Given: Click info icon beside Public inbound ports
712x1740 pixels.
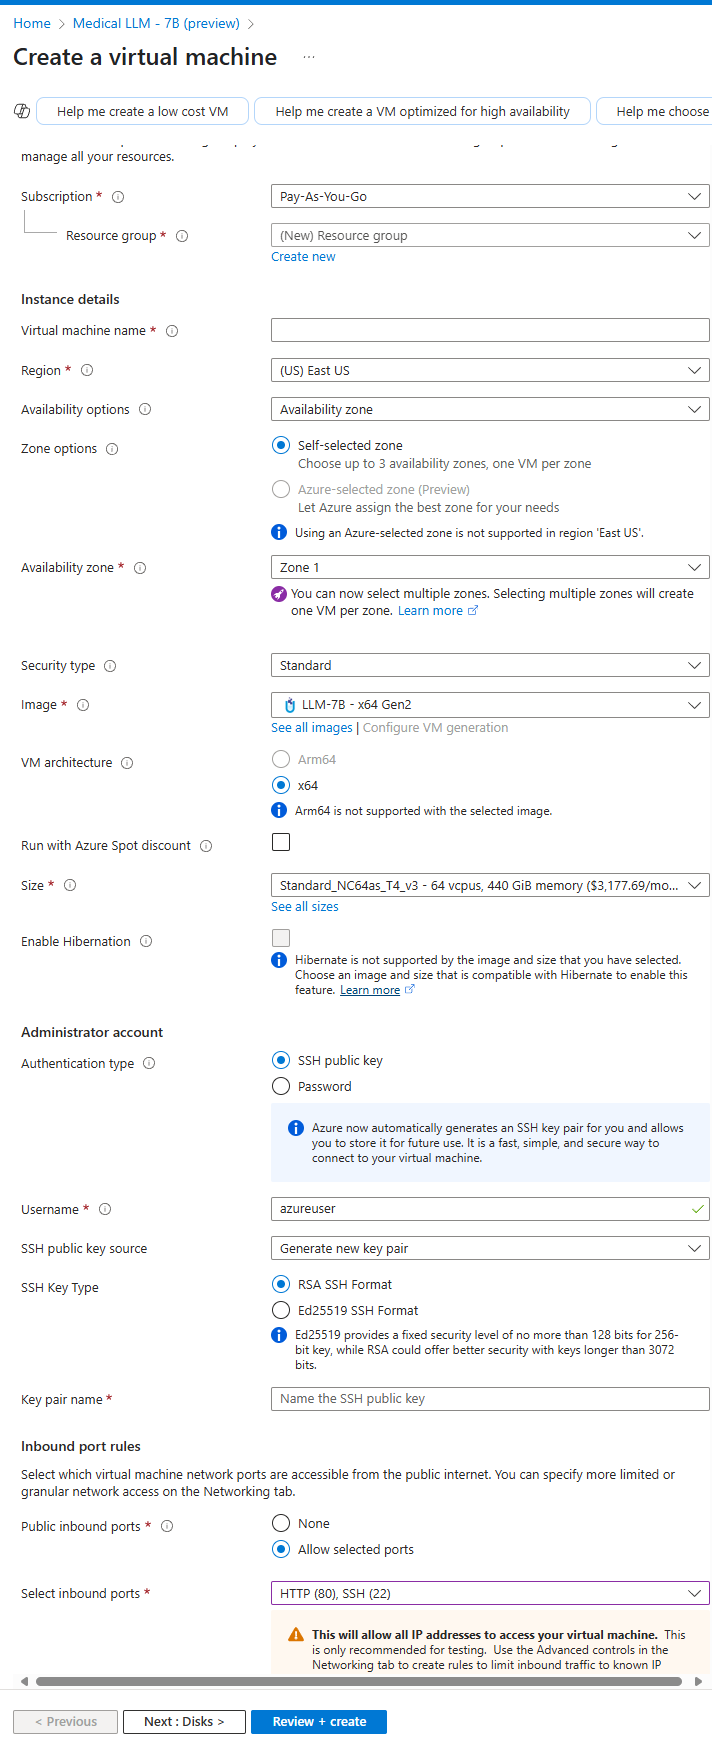Looking at the screenshot, I should (x=167, y=1526).
